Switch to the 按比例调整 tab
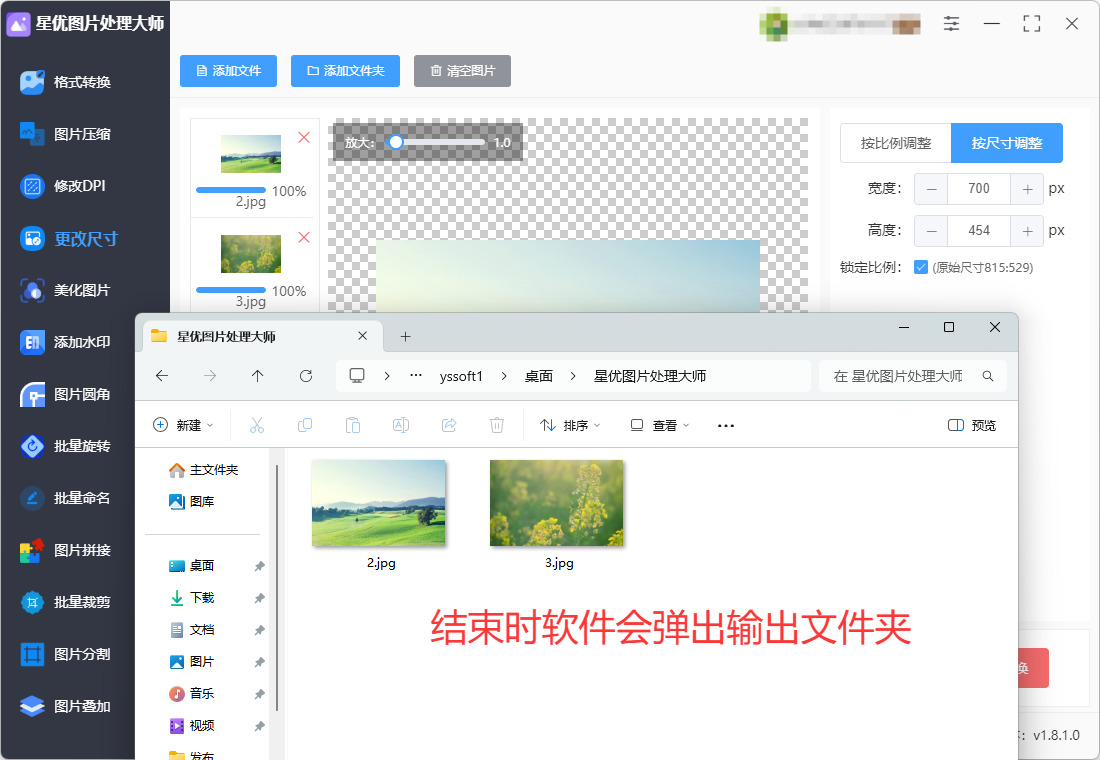The width and height of the screenshot is (1100, 760). pyautogui.click(x=896, y=143)
